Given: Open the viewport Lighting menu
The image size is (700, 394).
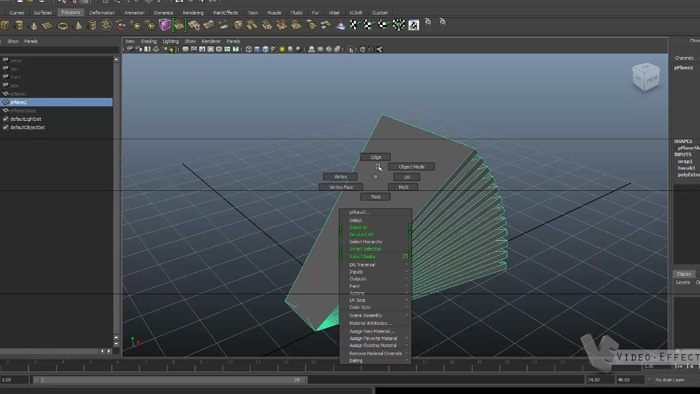Looking at the screenshot, I should click(170, 41).
